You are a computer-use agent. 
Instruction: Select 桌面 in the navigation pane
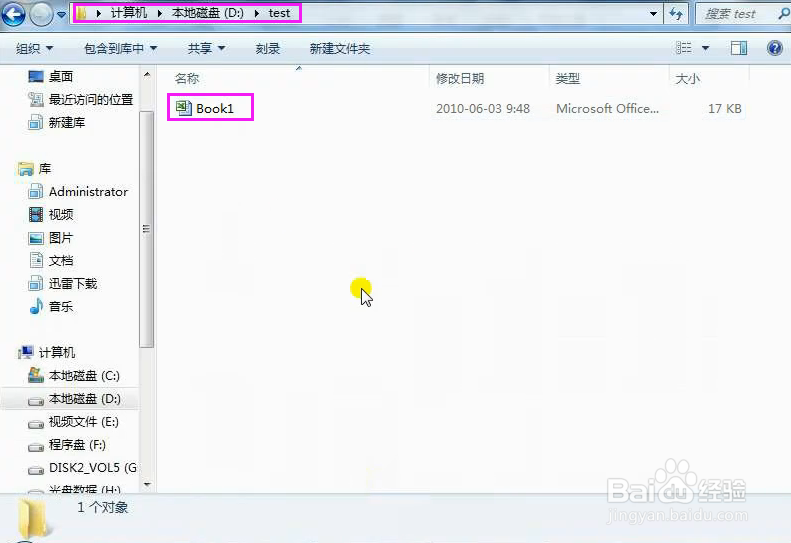[x=61, y=77]
